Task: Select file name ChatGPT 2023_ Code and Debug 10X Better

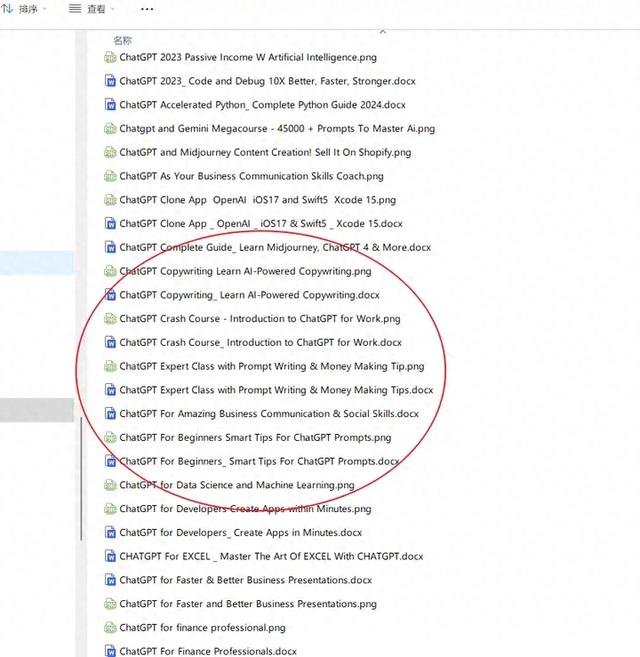Action: coord(267,81)
